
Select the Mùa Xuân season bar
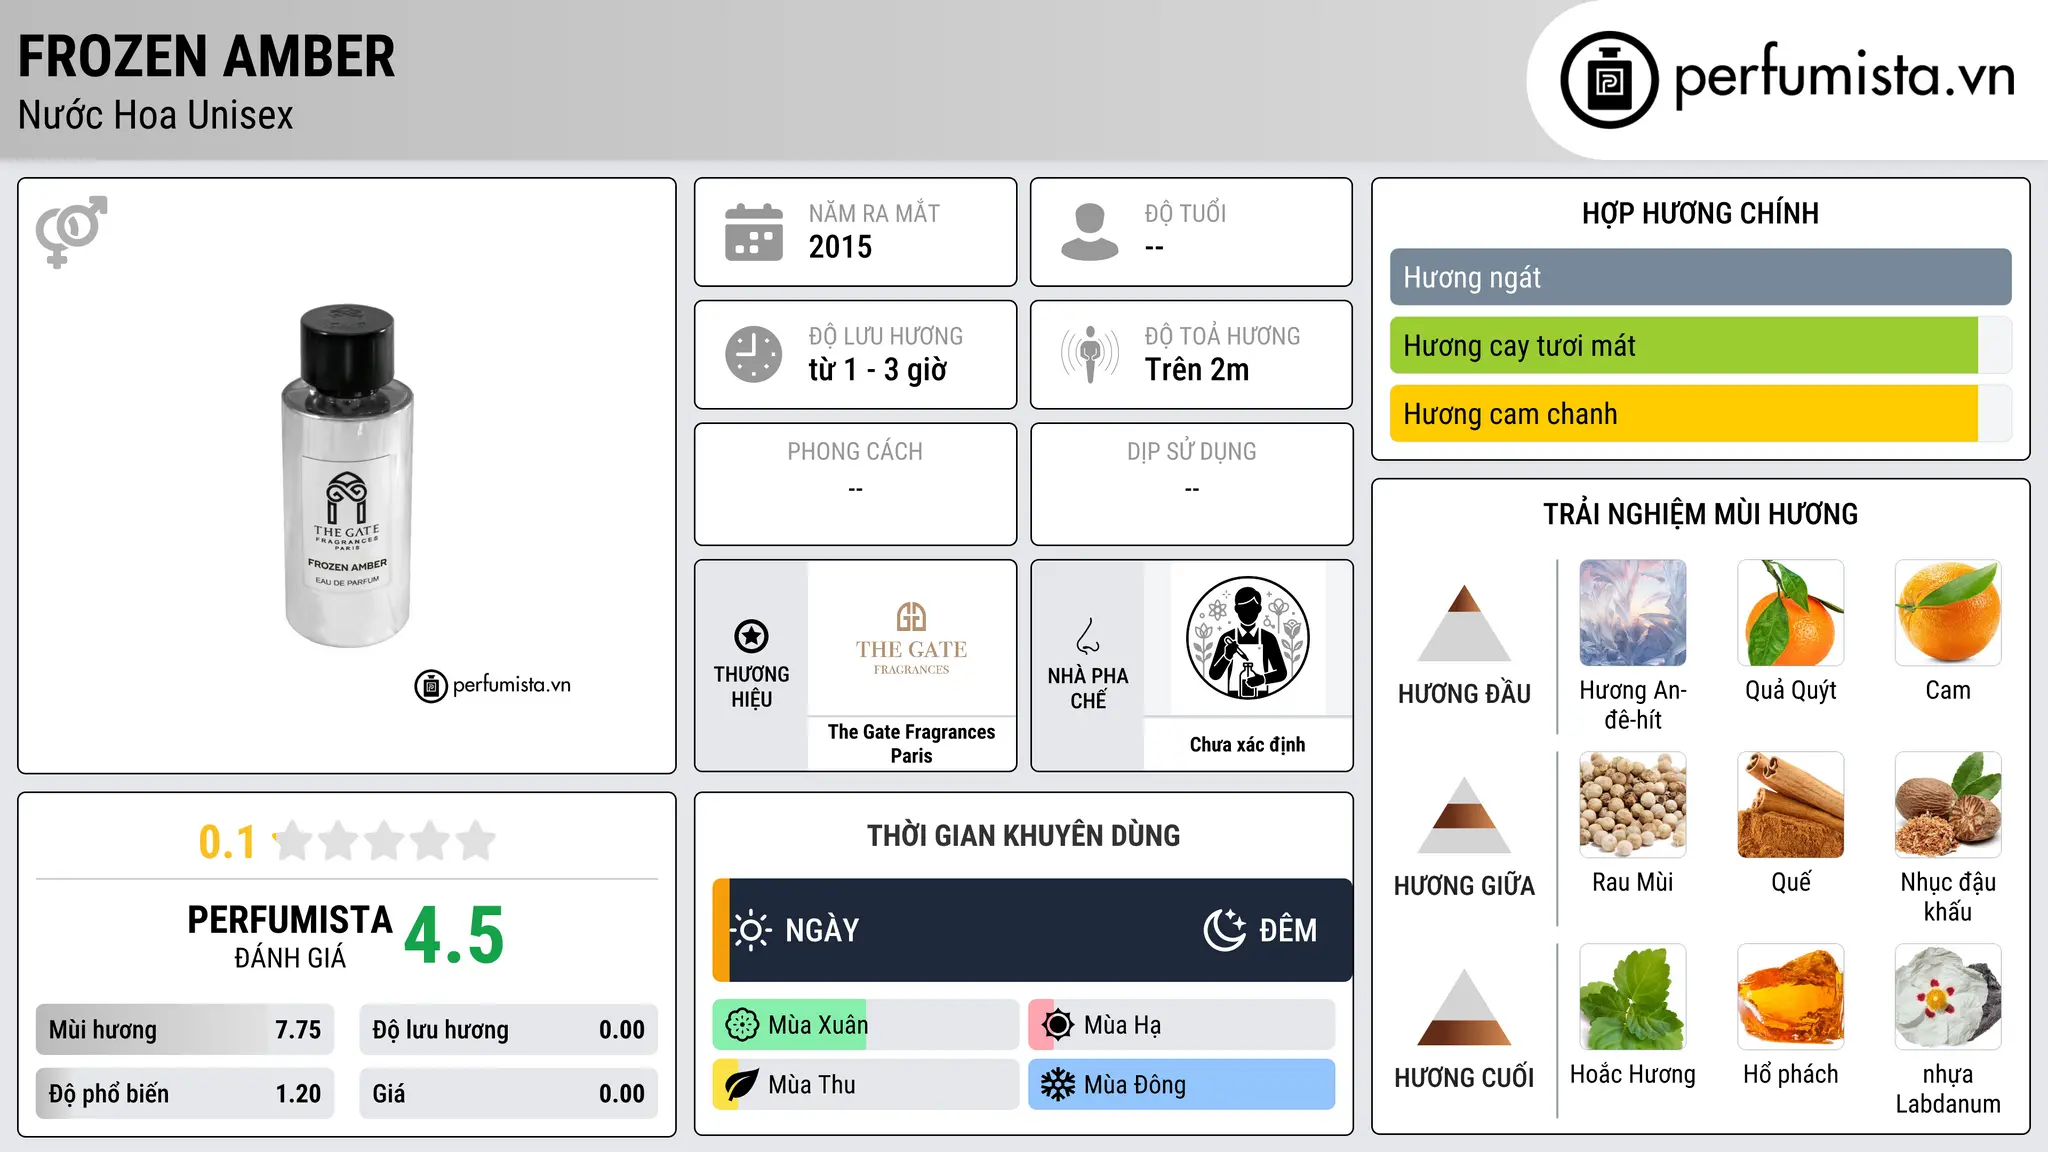[x=865, y=1025]
